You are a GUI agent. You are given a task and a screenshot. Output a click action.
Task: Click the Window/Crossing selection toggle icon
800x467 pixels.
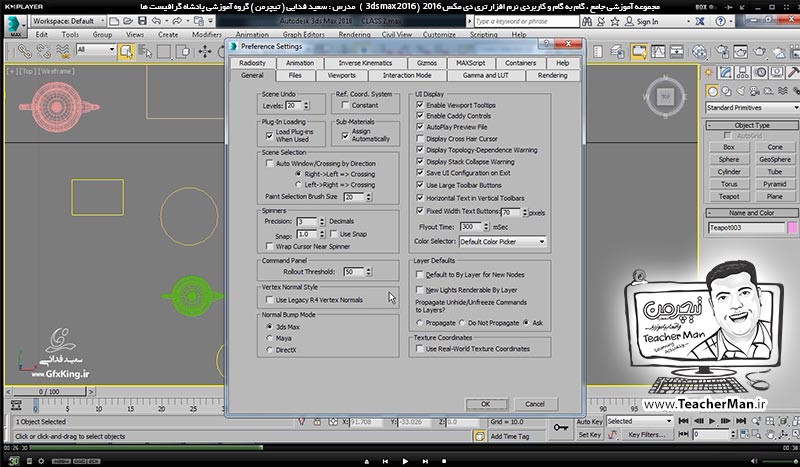pyautogui.click(x=182, y=52)
